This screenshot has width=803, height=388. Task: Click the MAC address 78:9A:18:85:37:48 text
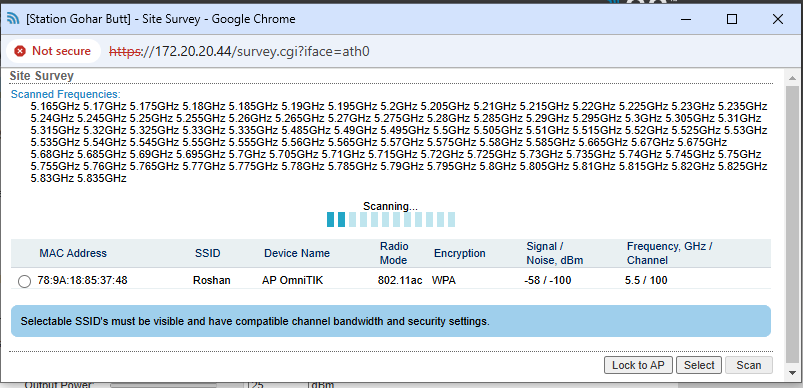point(82,281)
